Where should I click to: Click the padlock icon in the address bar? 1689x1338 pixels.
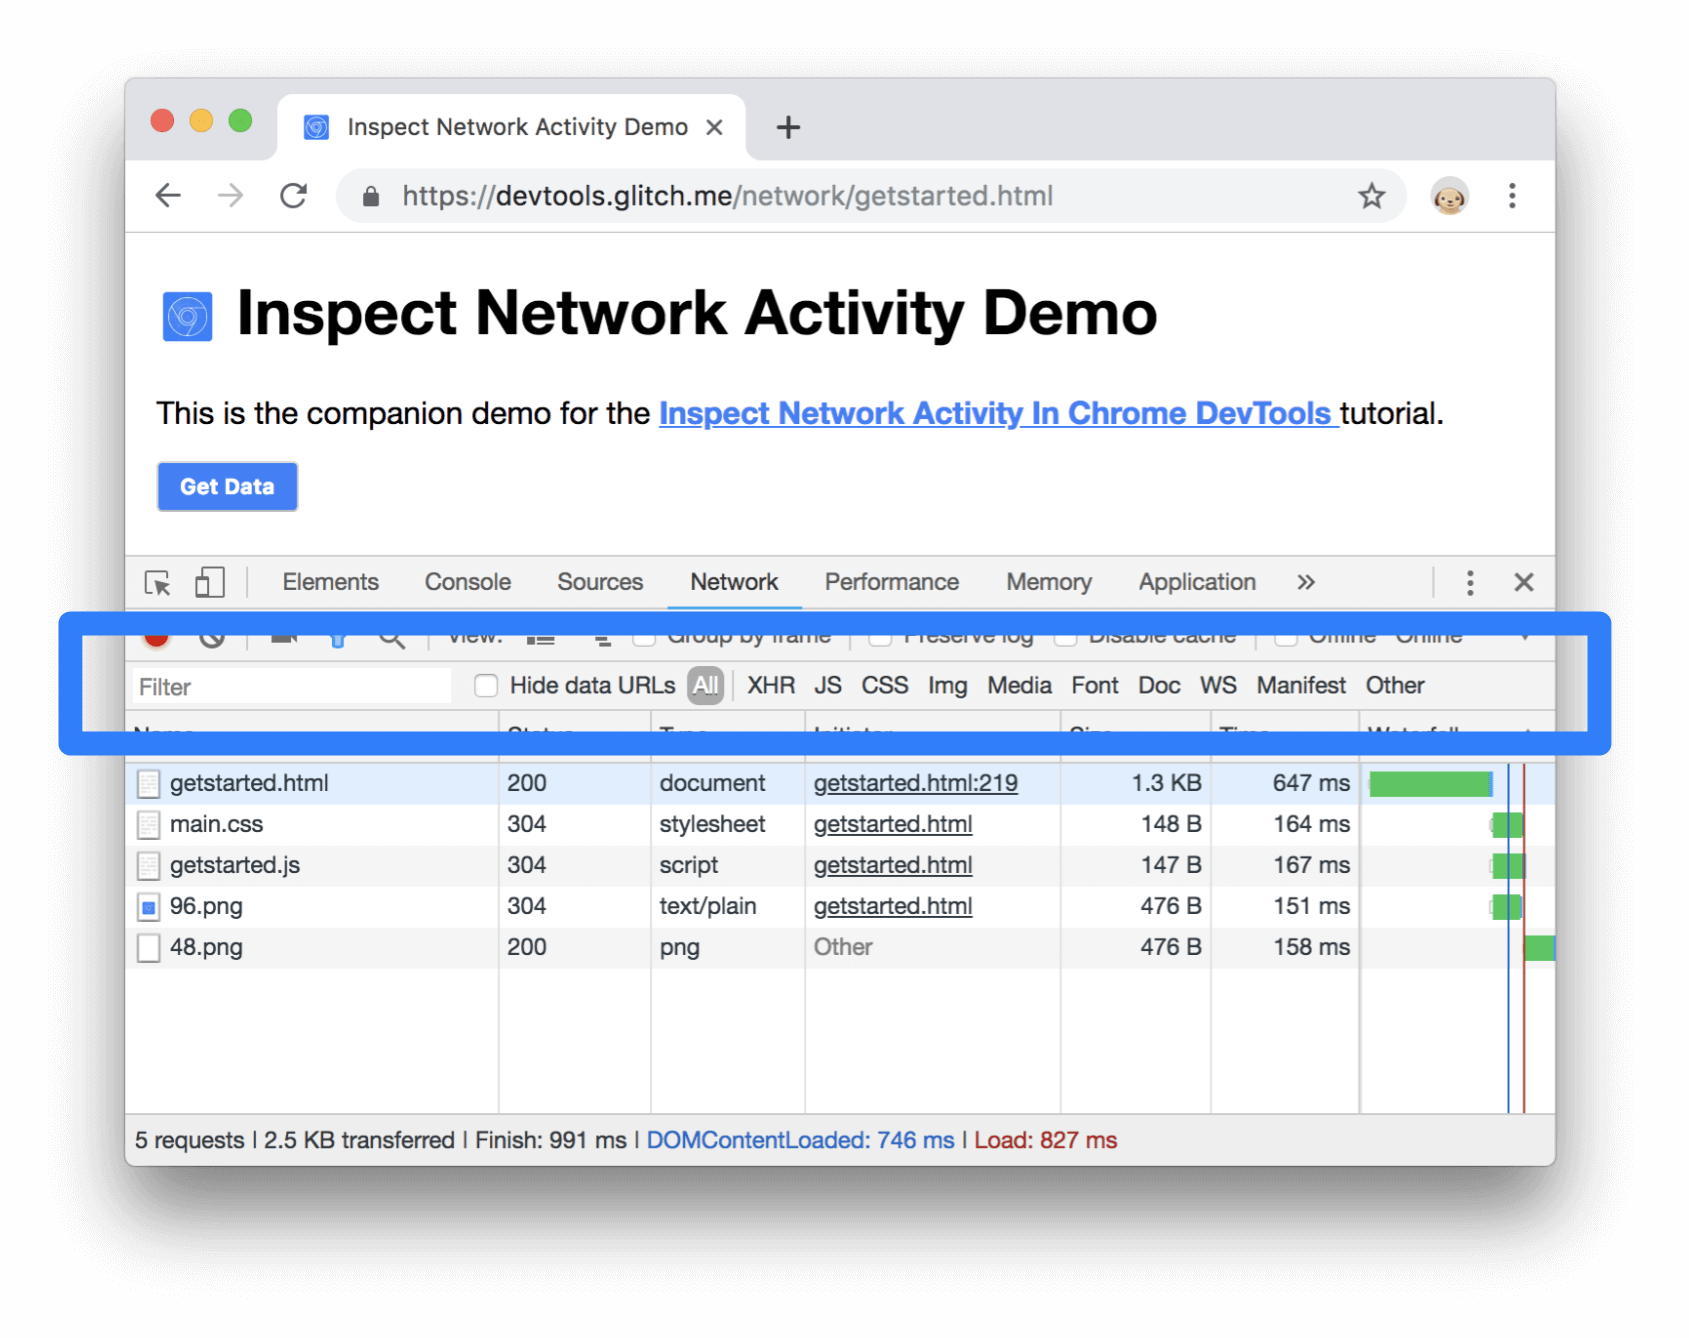(371, 196)
